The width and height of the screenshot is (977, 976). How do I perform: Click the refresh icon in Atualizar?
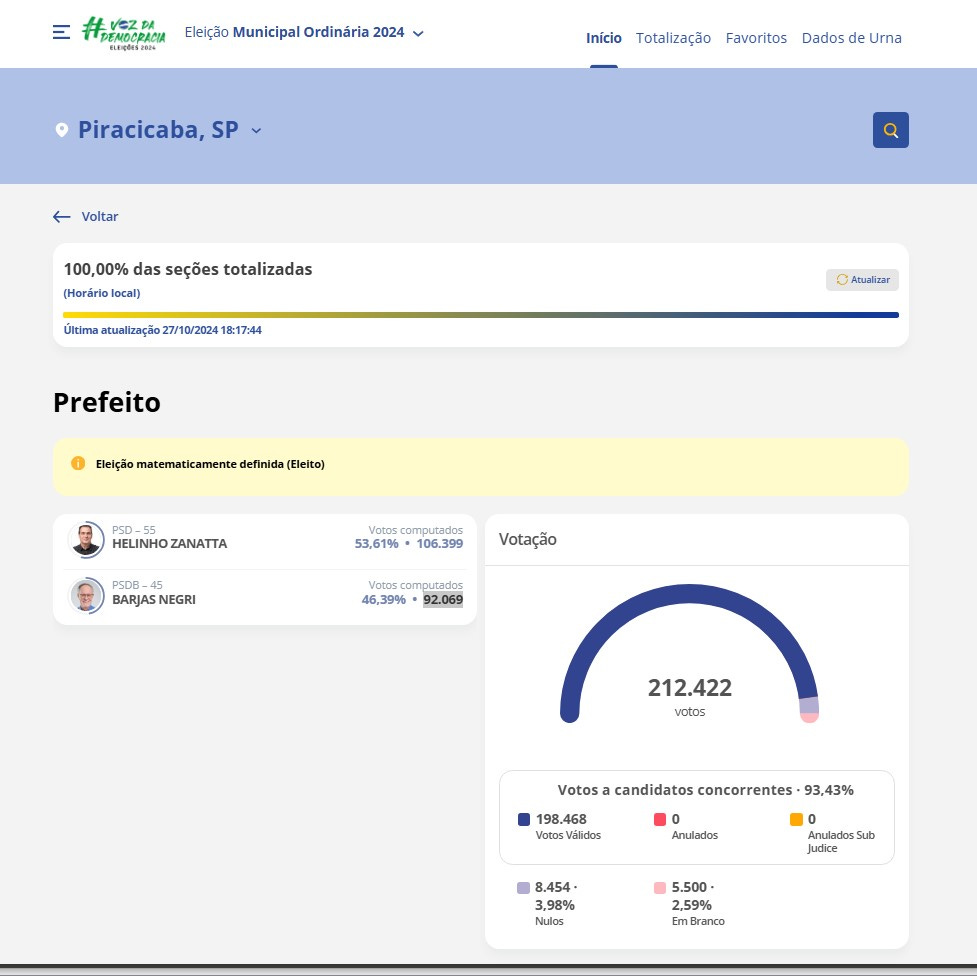[x=842, y=280]
